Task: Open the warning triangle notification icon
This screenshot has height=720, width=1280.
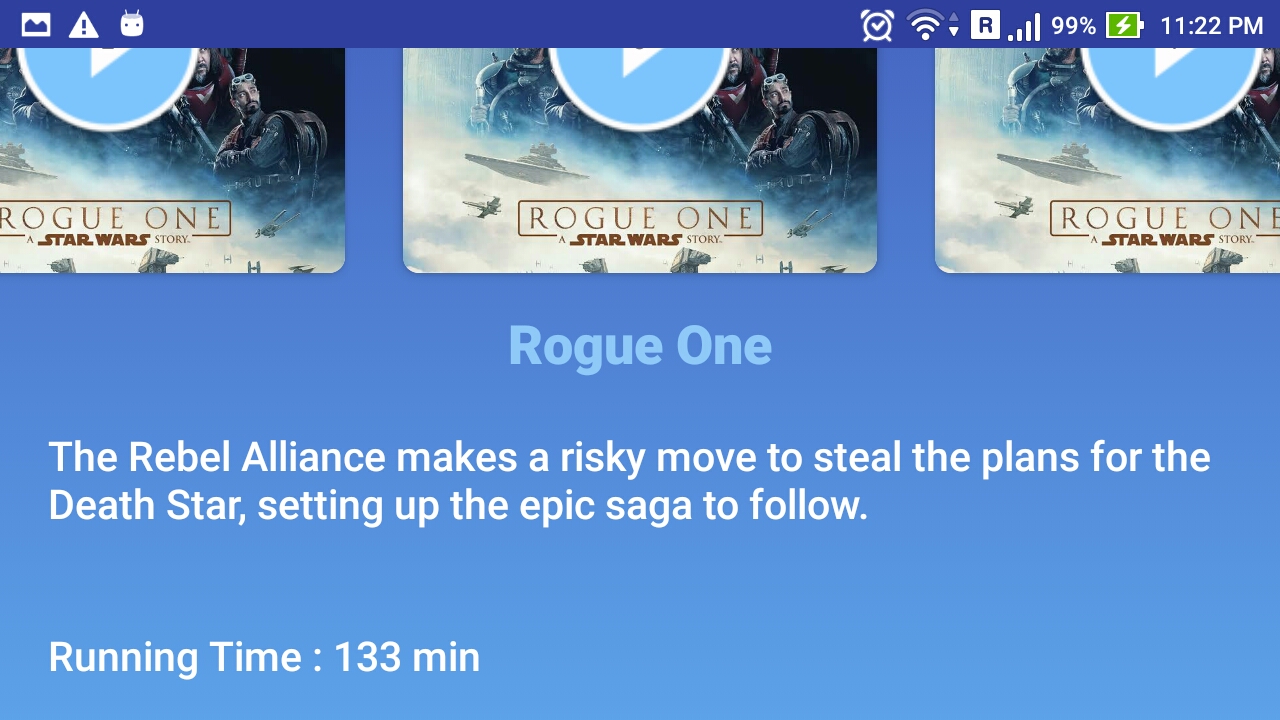Action: click(84, 25)
